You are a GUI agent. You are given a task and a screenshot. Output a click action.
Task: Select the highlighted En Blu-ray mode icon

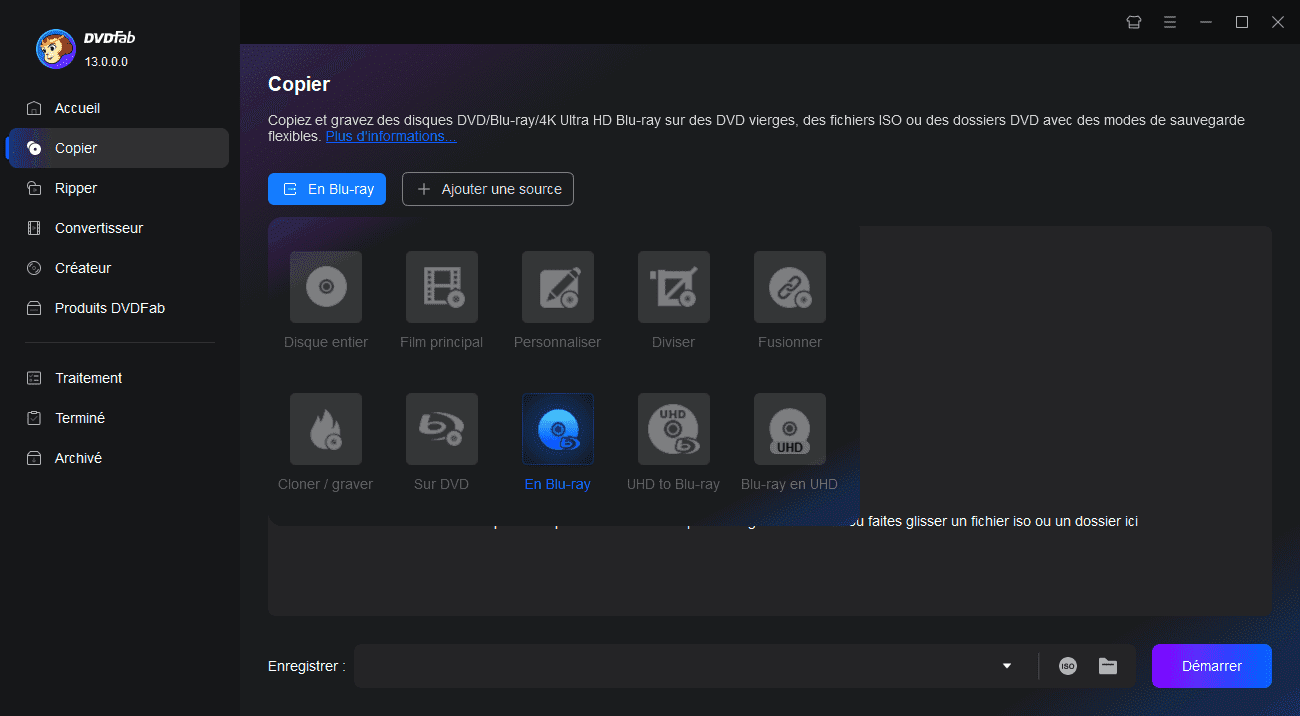(558, 429)
